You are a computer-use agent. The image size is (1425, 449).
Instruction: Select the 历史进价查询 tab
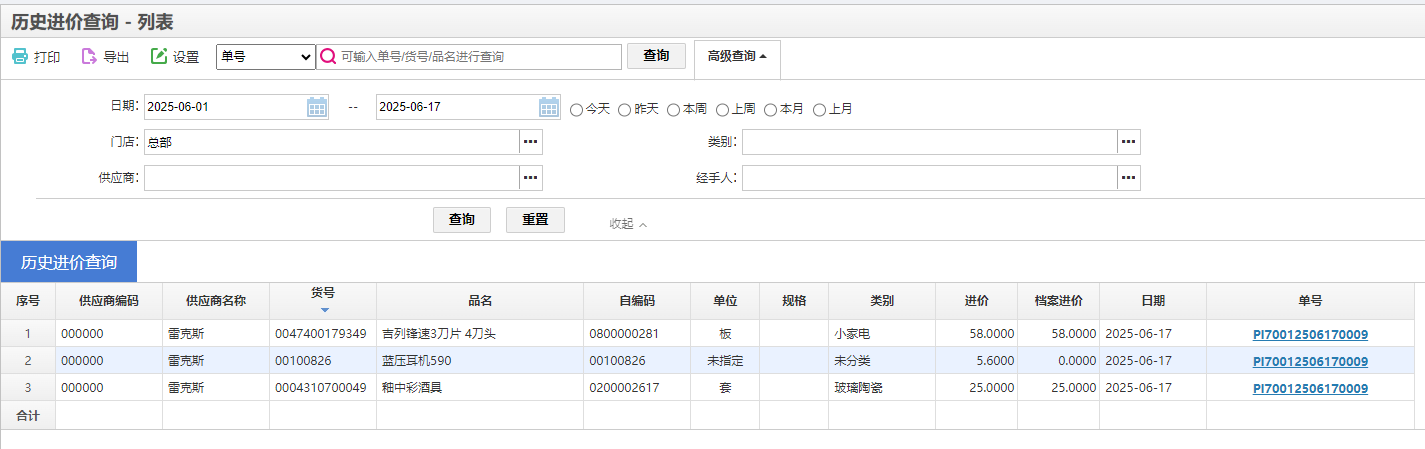point(69,262)
